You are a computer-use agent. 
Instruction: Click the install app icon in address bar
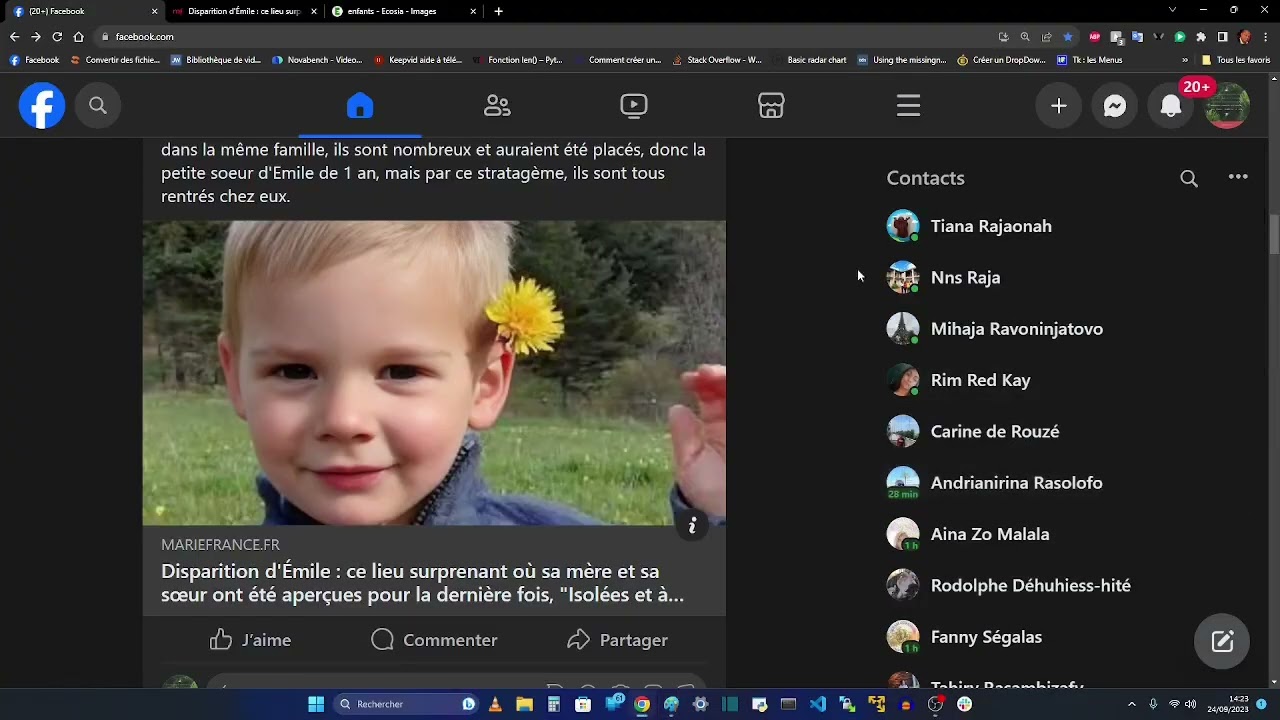tap(1003, 37)
